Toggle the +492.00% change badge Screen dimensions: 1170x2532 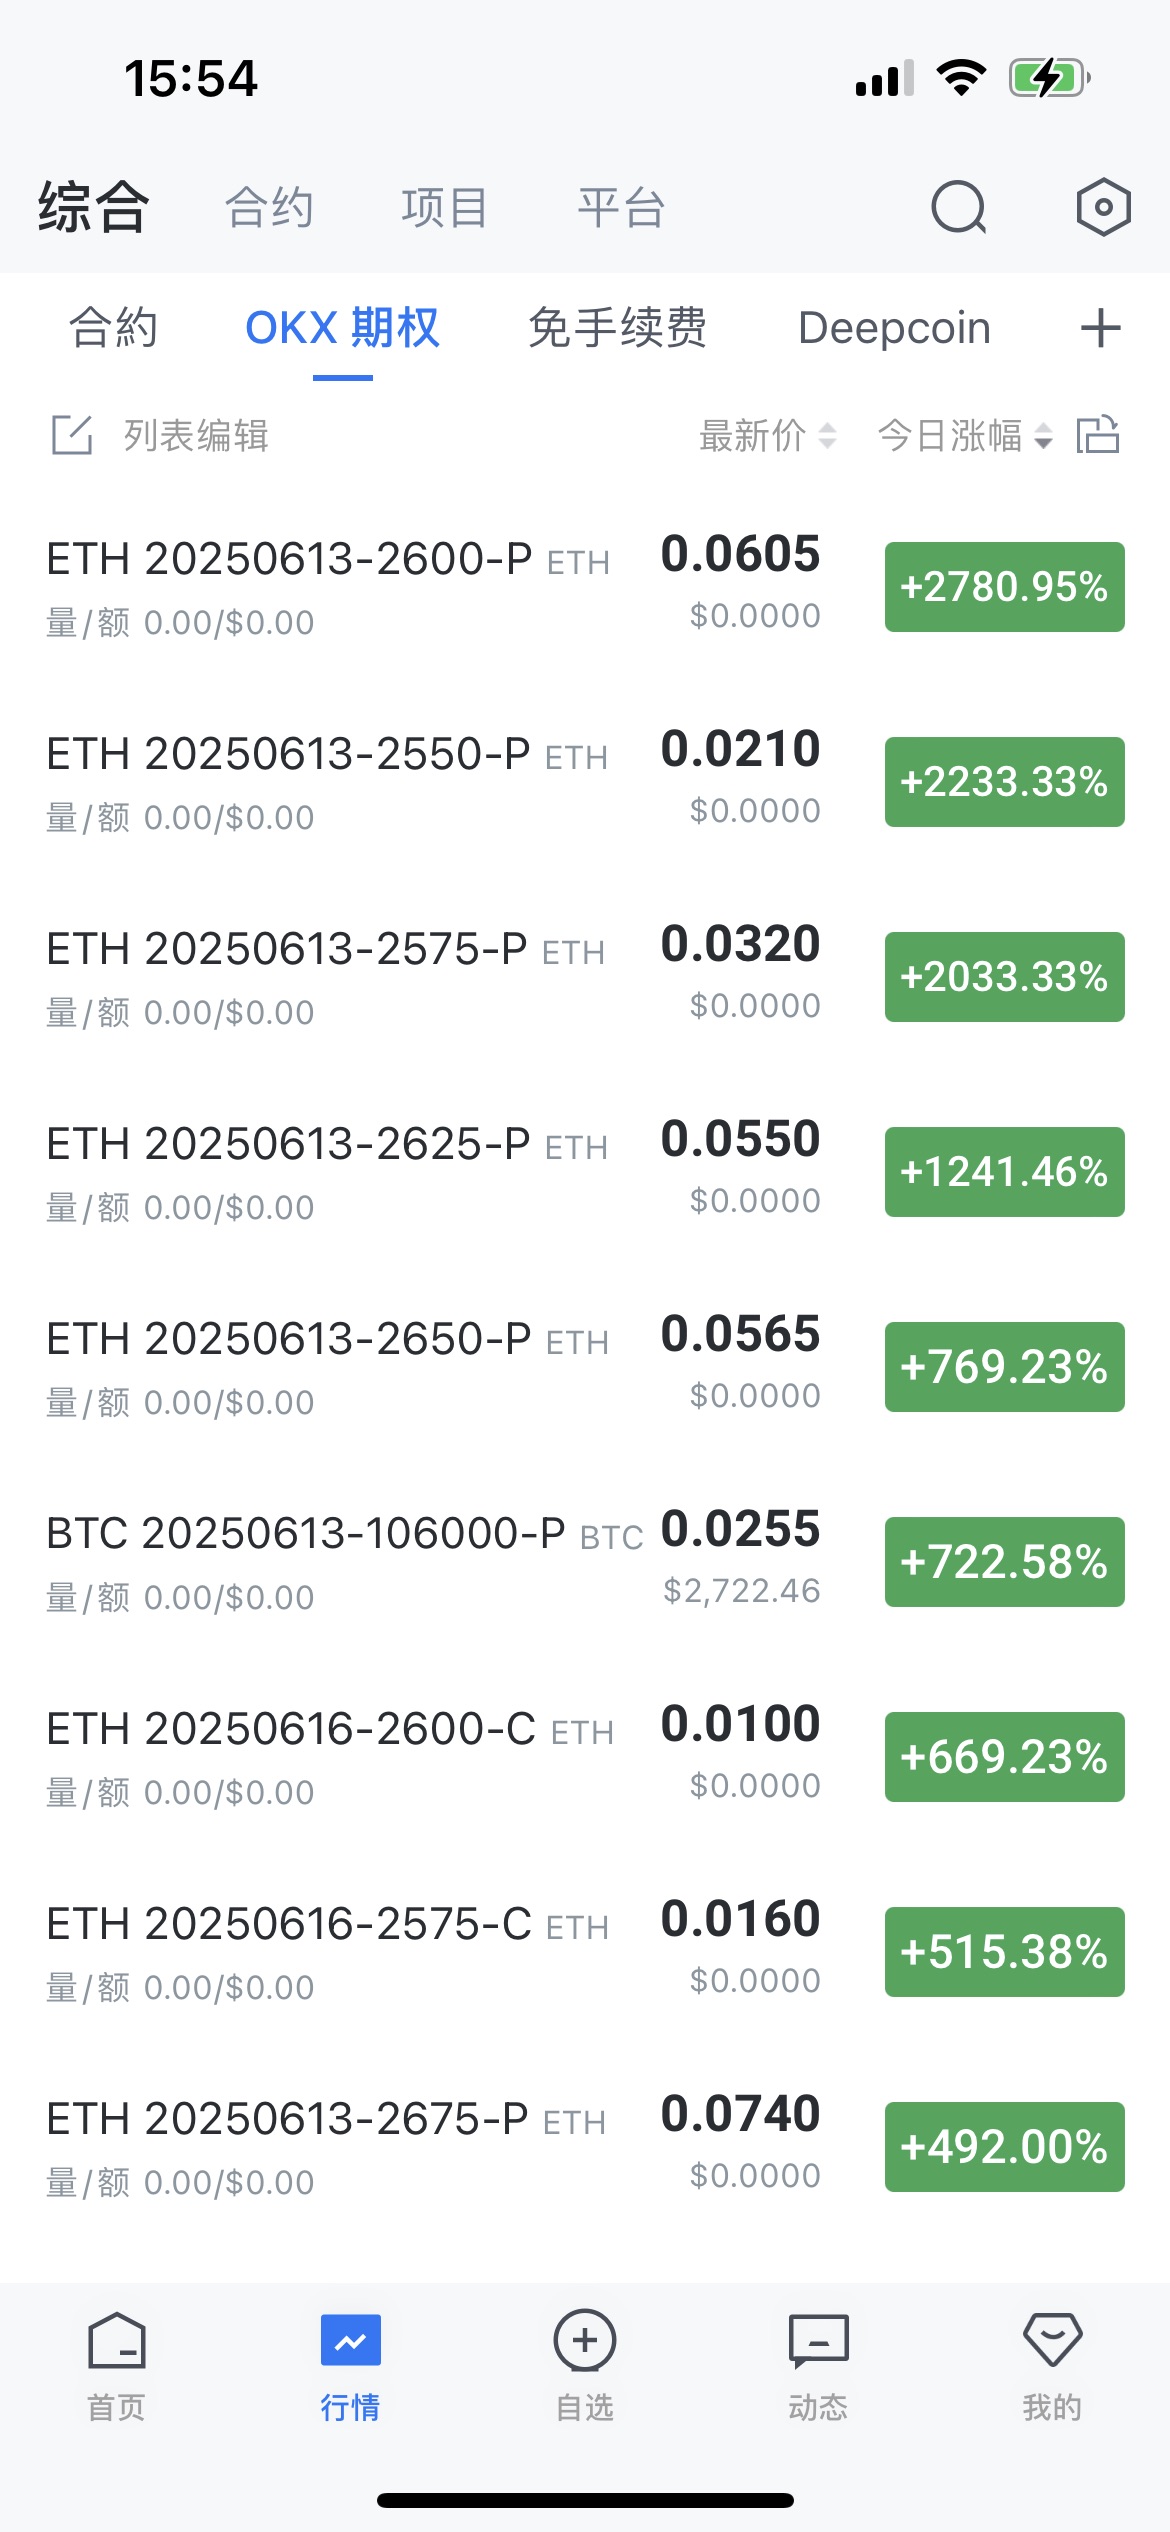(x=1004, y=2147)
